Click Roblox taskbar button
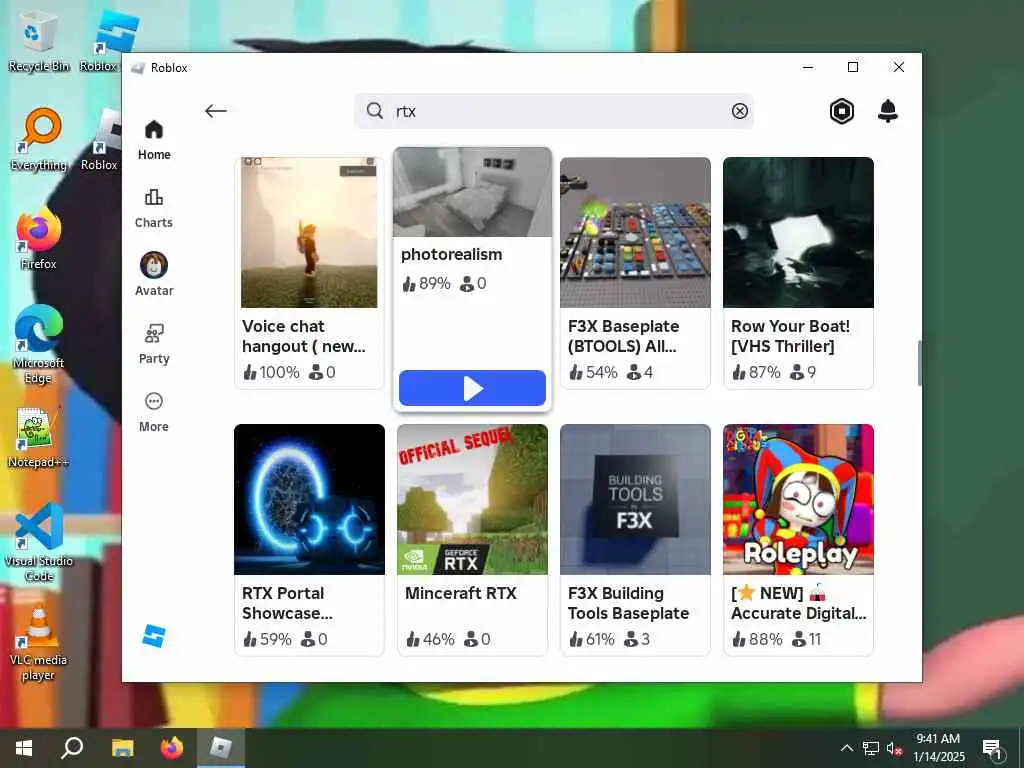Image resolution: width=1024 pixels, height=768 pixels. pyautogui.click(x=221, y=748)
